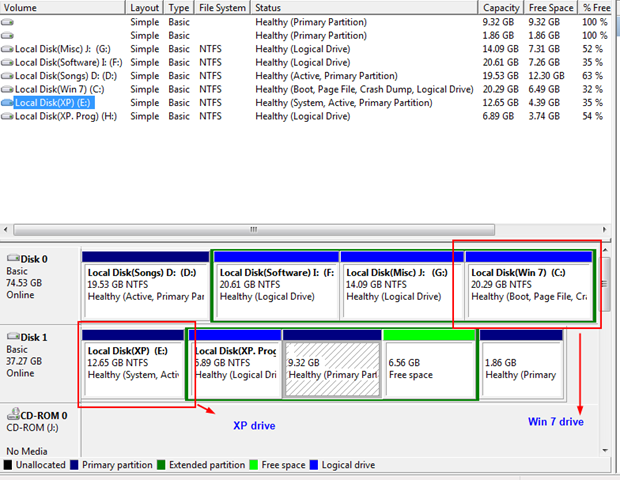This screenshot has width=620, height=480.
Task: Select Local Disk(XP. Prog) partition block on Disk 1
Action: tap(235, 363)
